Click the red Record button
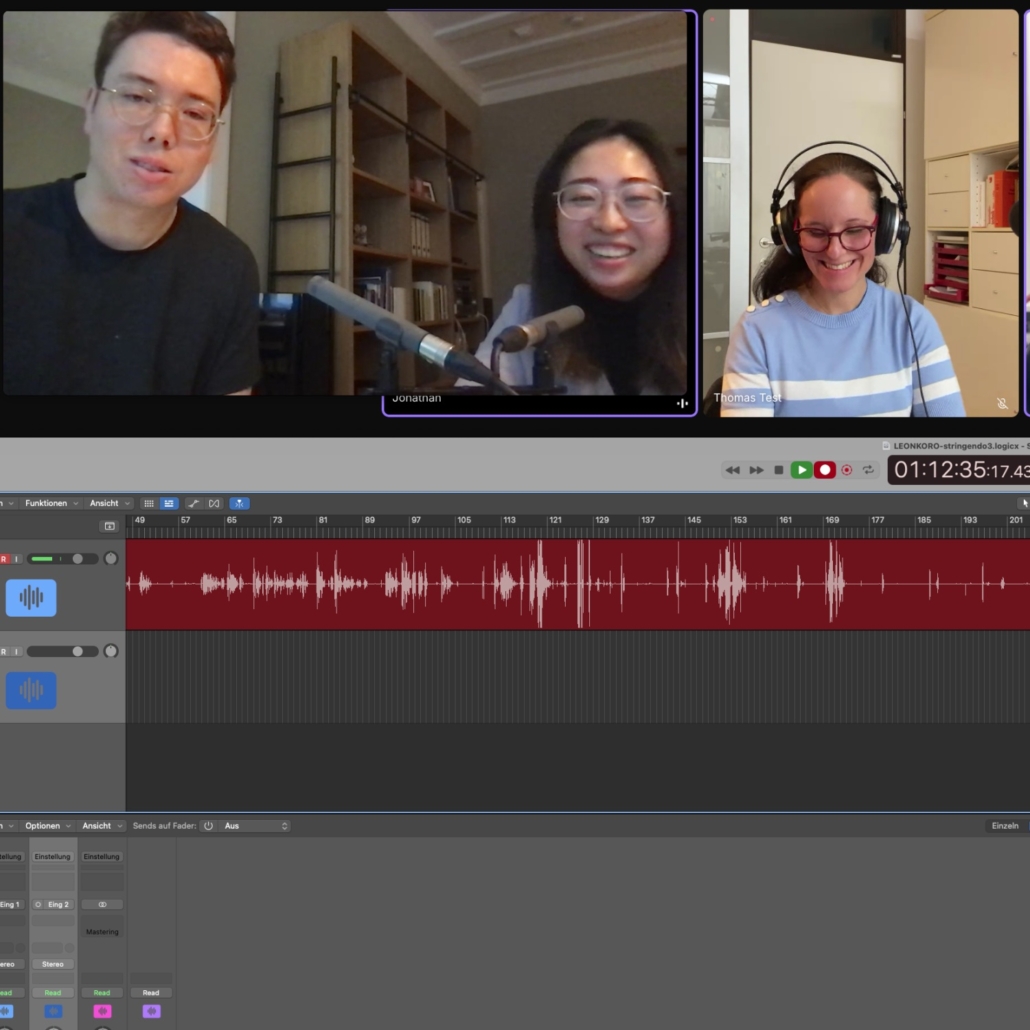The width and height of the screenshot is (1030, 1030). click(x=824, y=470)
